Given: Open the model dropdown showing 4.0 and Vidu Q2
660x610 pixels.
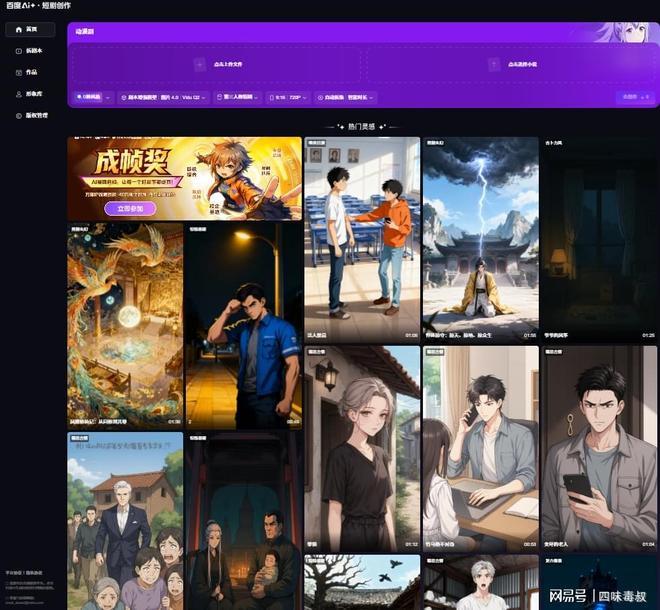Looking at the screenshot, I should (163, 97).
